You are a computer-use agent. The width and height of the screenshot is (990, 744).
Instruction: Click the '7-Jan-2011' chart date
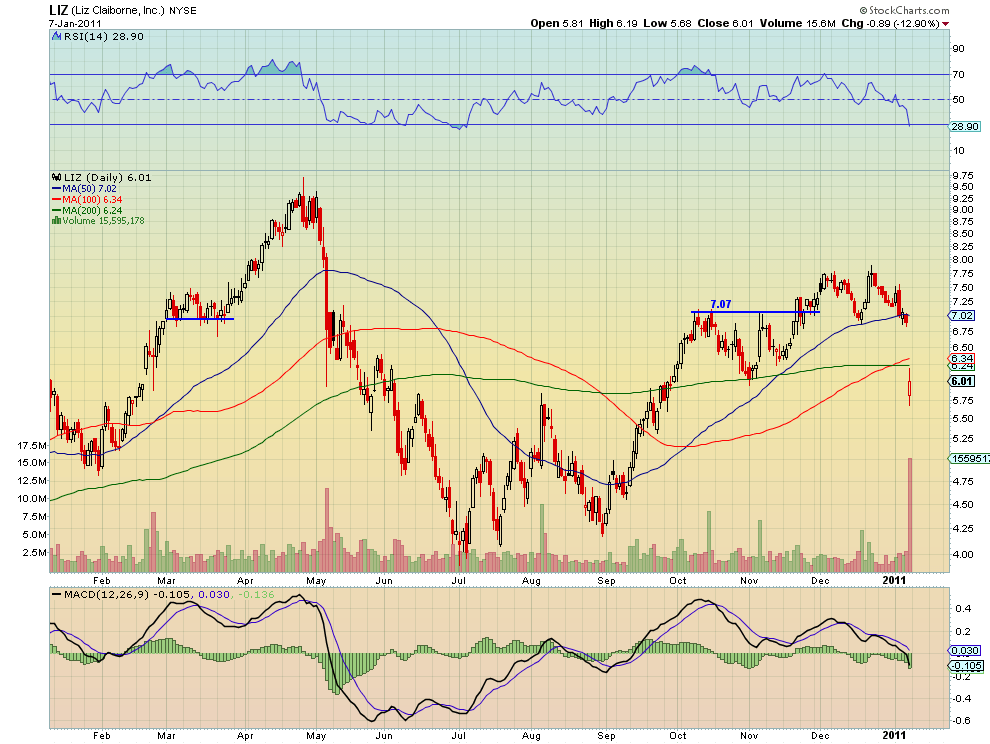(x=75, y=23)
